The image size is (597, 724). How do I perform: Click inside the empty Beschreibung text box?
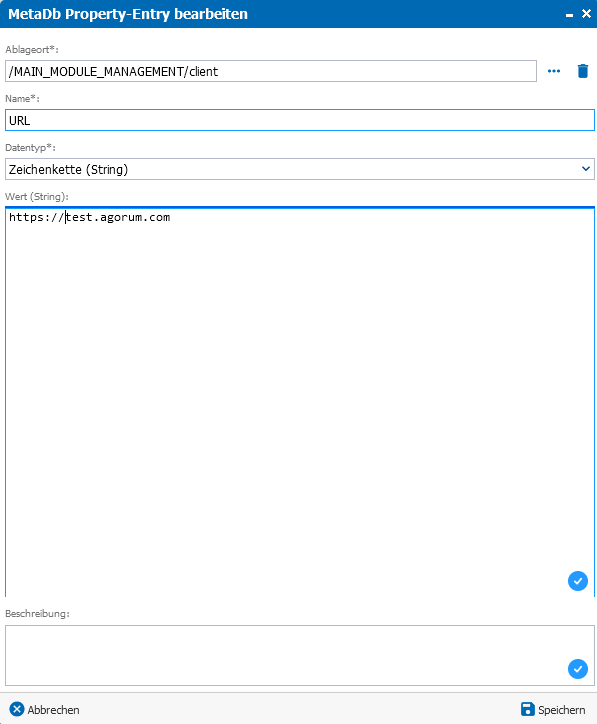click(300, 655)
